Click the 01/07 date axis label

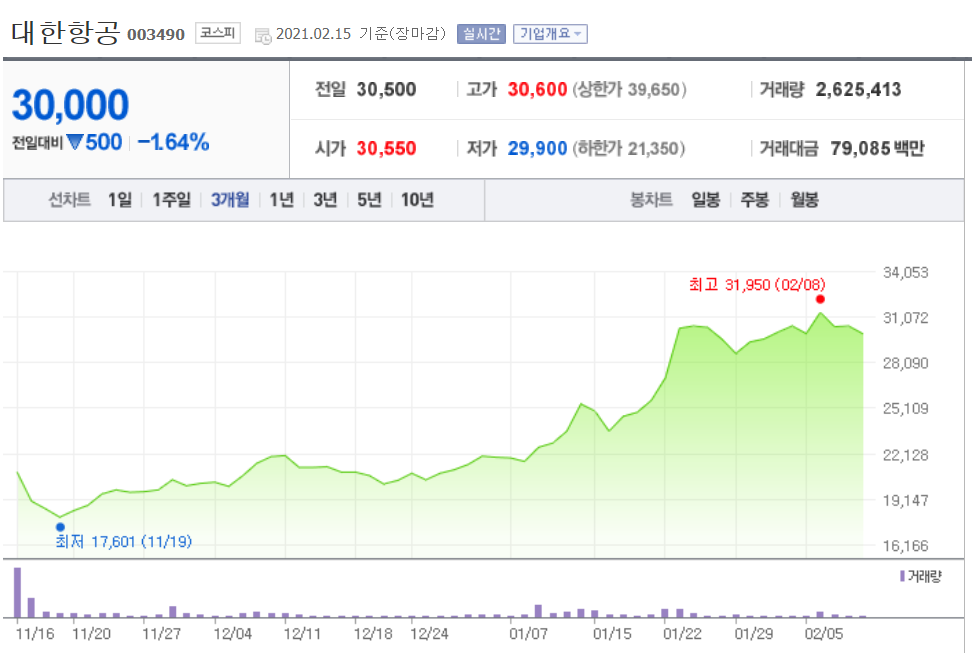click(528, 634)
